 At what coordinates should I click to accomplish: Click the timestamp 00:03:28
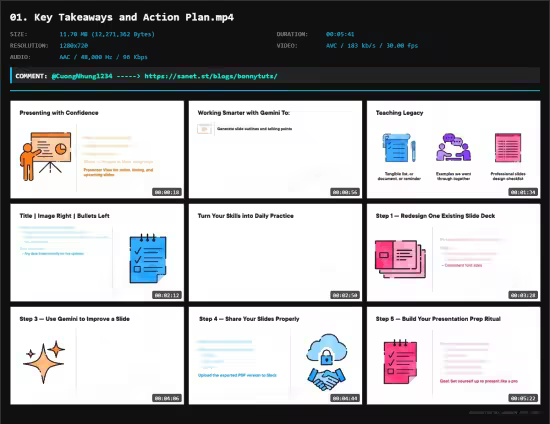(x=523, y=295)
